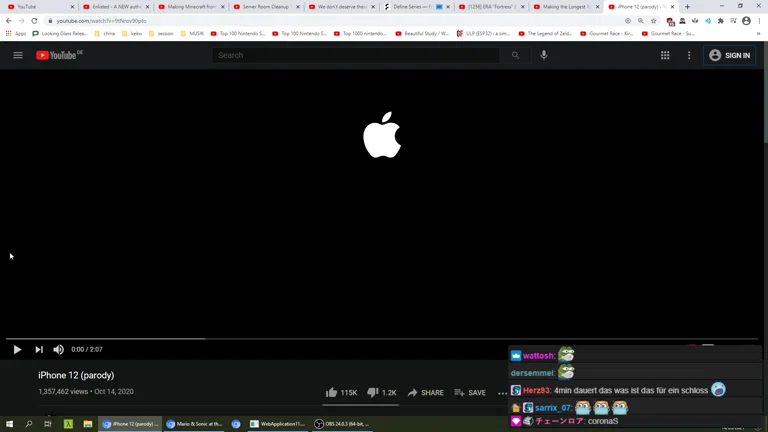Viewport: 768px width, 432px height.
Task: Focus the YouTube search field
Action: point(356,55)
